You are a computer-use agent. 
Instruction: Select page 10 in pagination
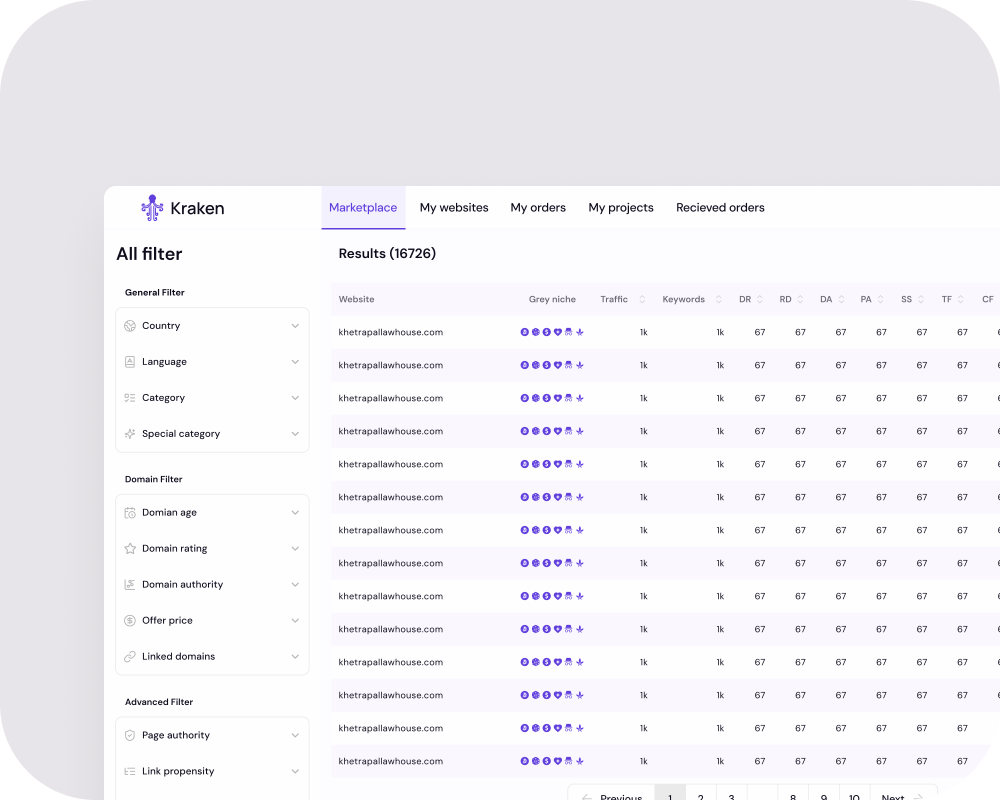pos(855,794)
